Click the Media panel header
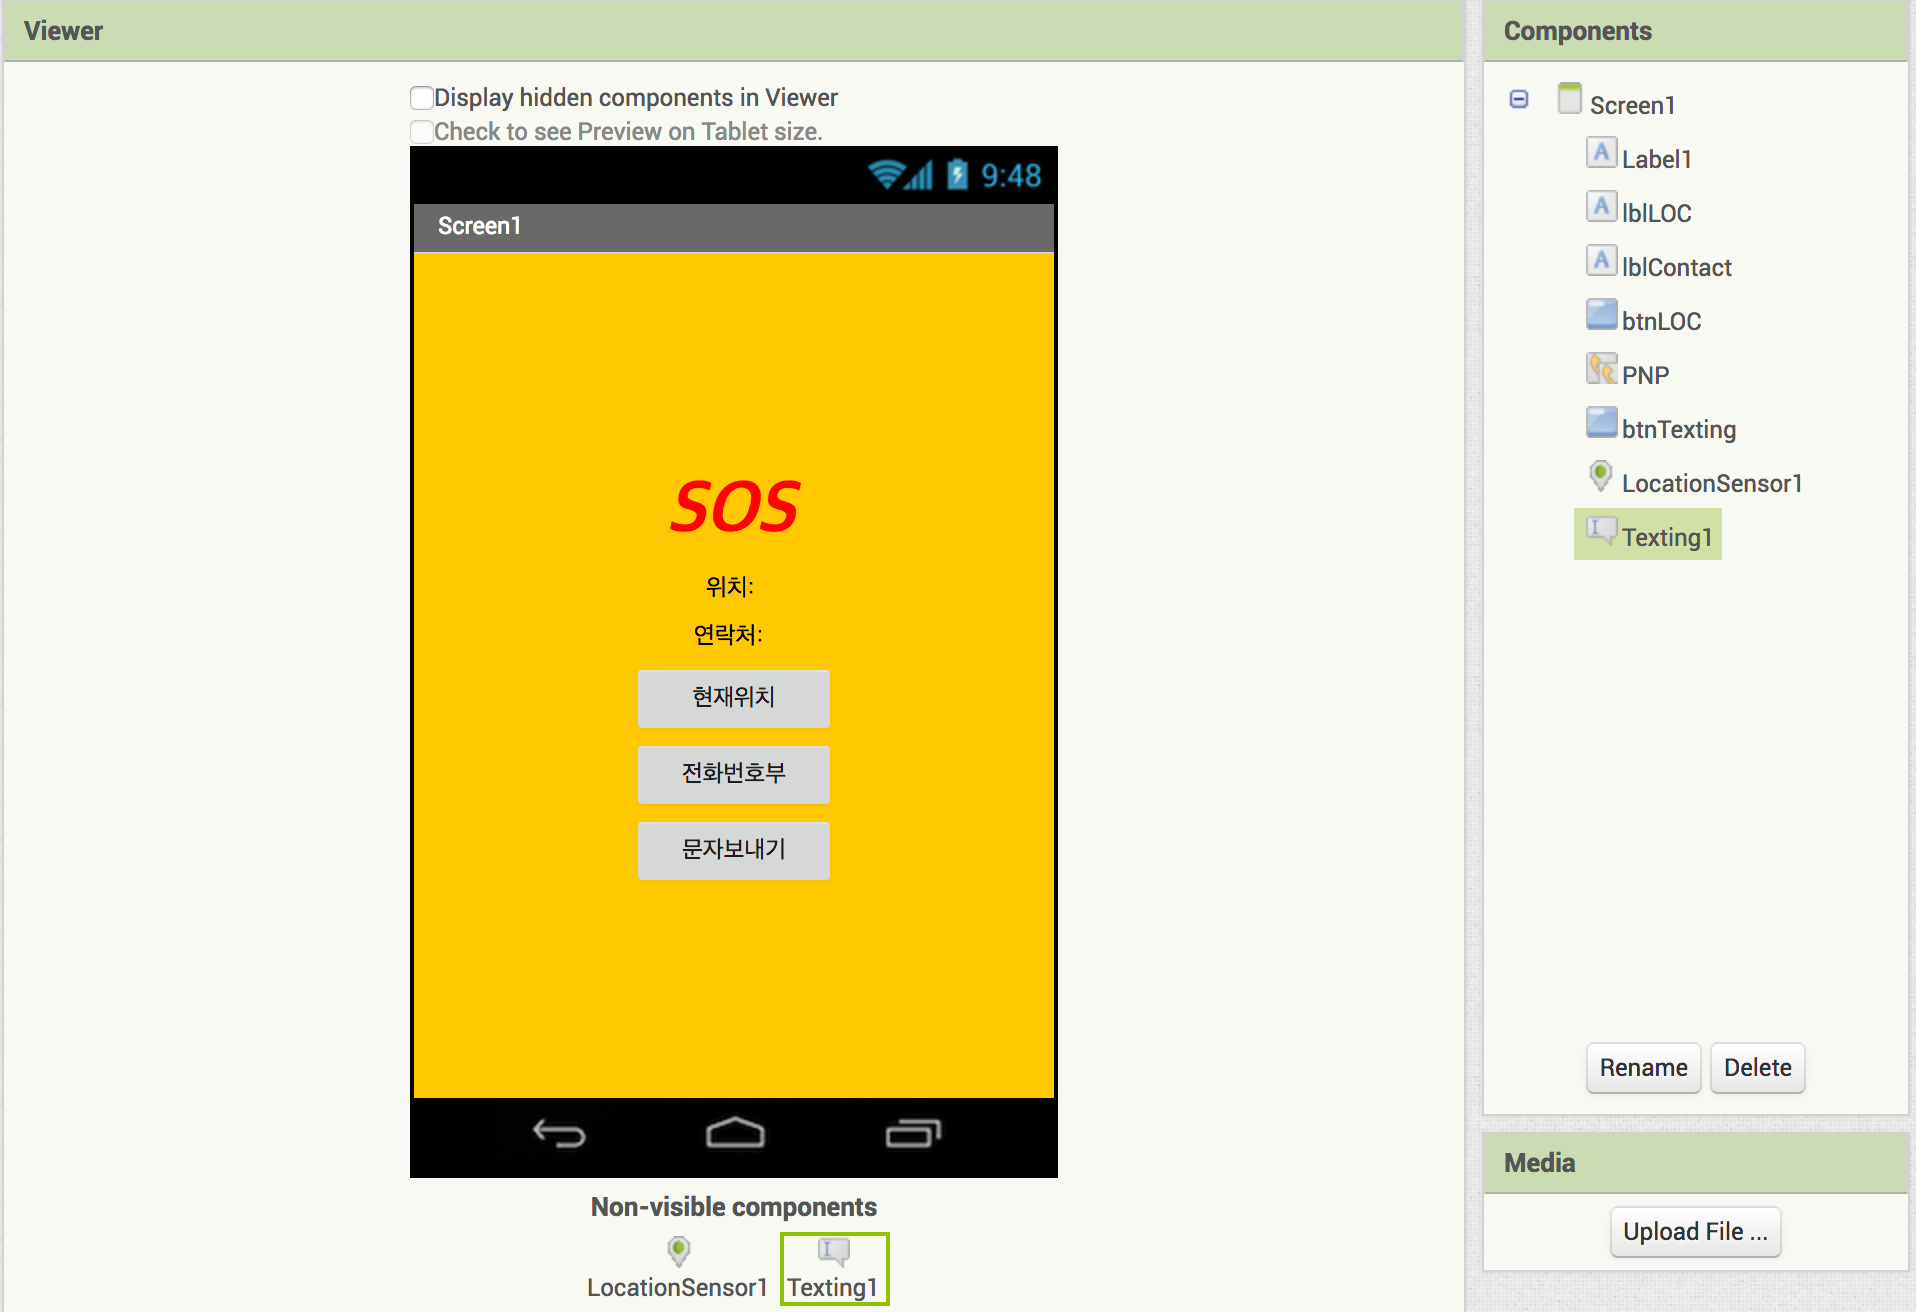The image size is (1916, 1312). pos(1696,1163)
